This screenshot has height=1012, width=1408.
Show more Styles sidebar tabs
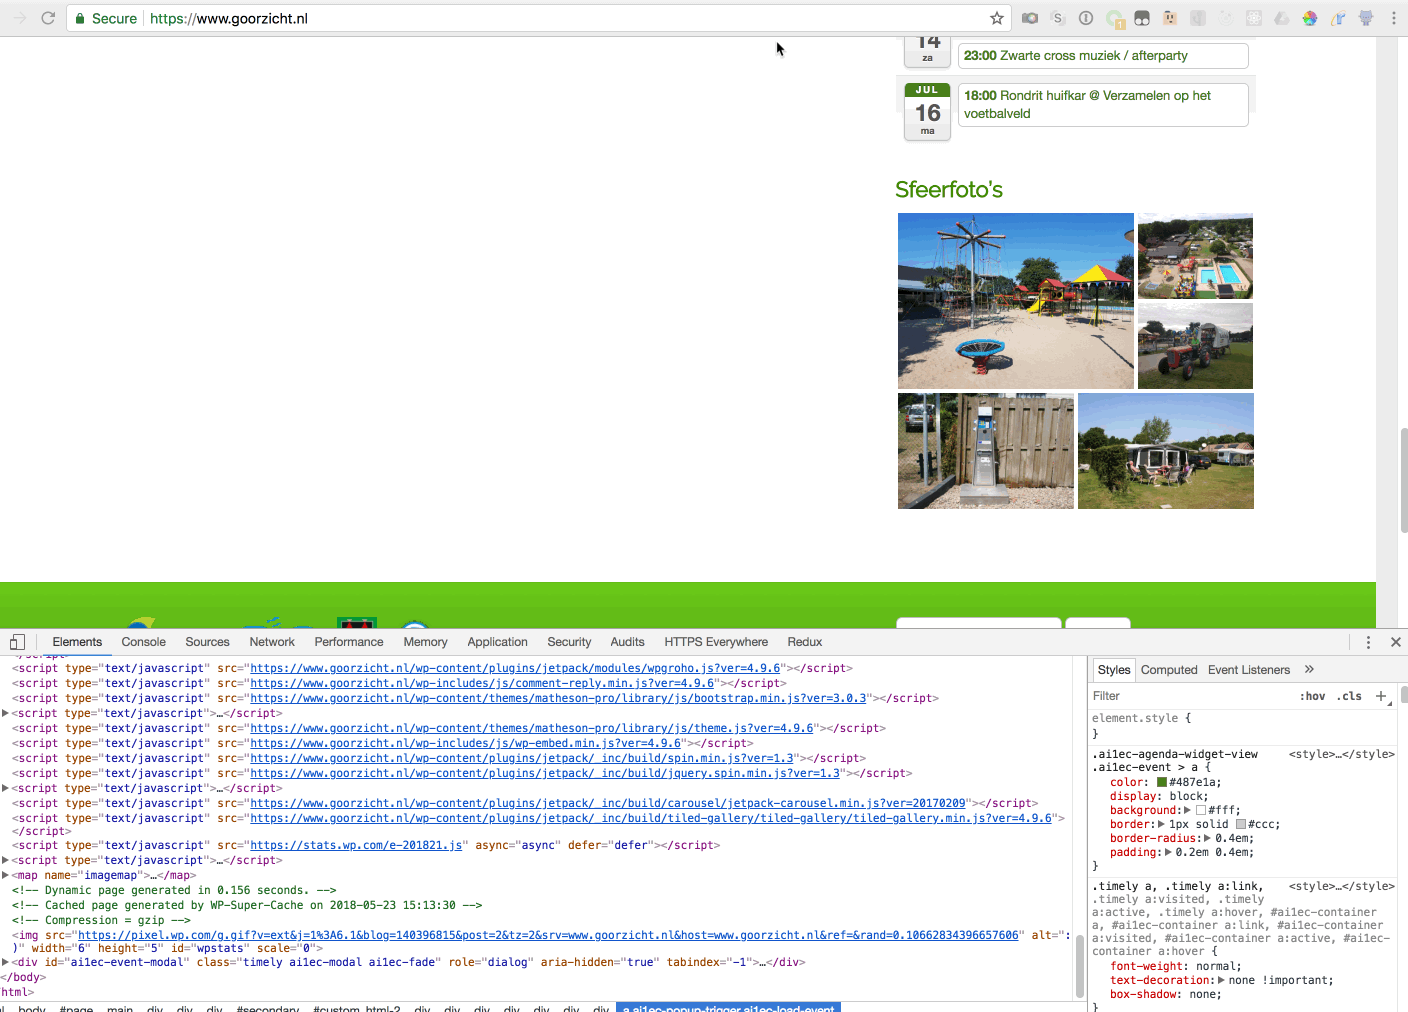coord(1309,670)
